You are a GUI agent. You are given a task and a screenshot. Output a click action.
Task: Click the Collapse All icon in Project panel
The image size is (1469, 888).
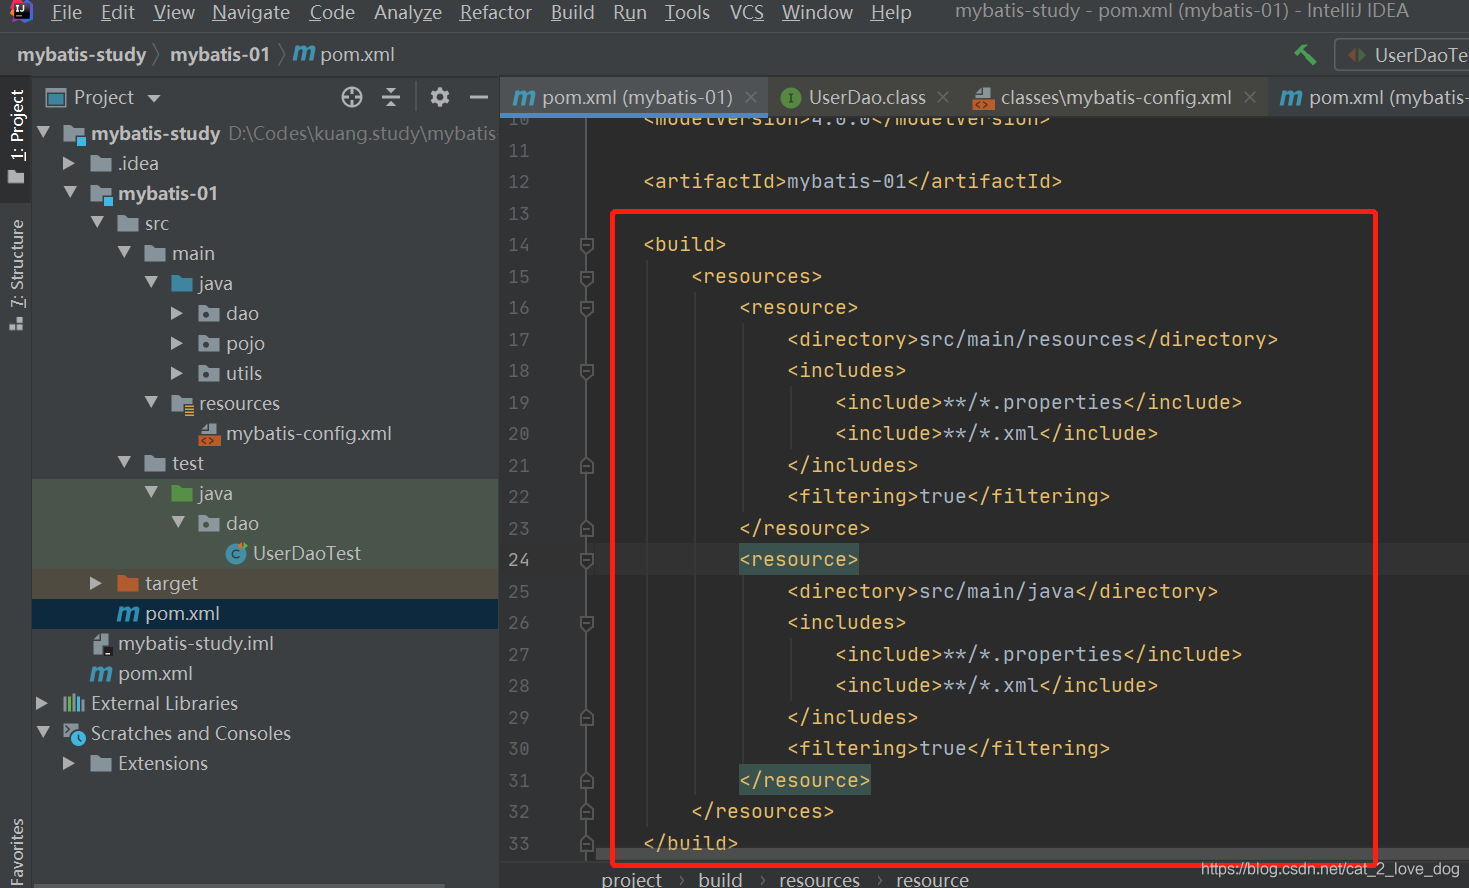tap(391, 97)
